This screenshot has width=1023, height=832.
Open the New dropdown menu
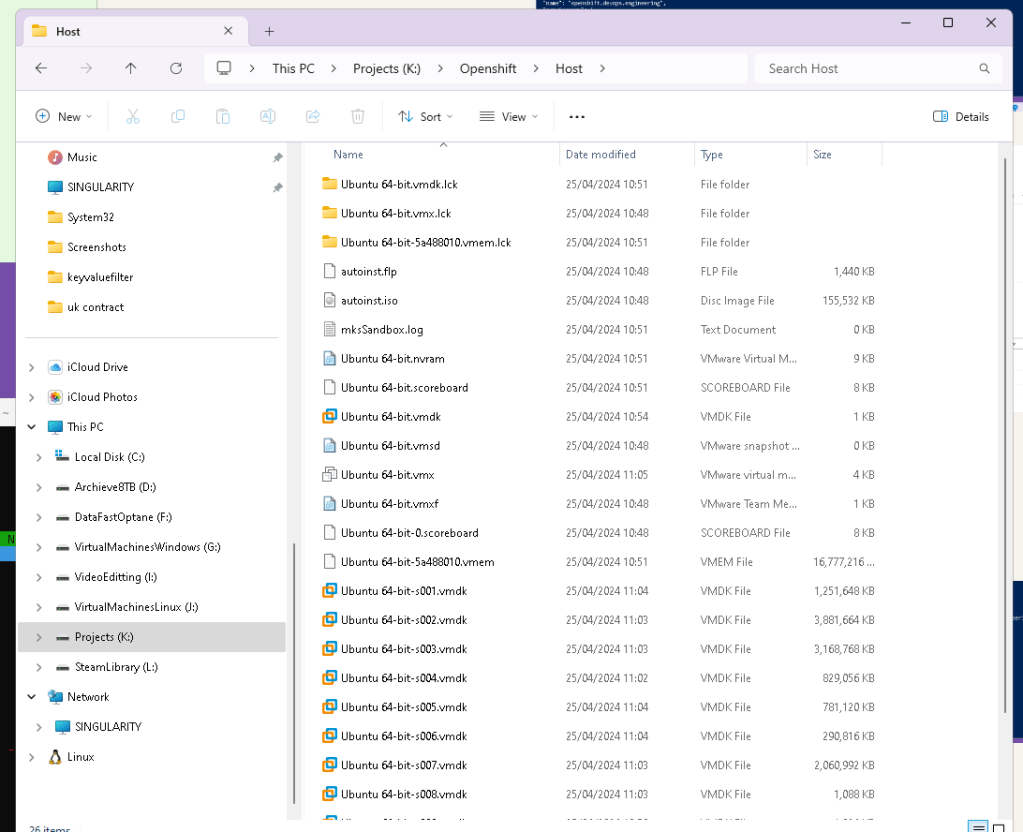tap(63, 117)
